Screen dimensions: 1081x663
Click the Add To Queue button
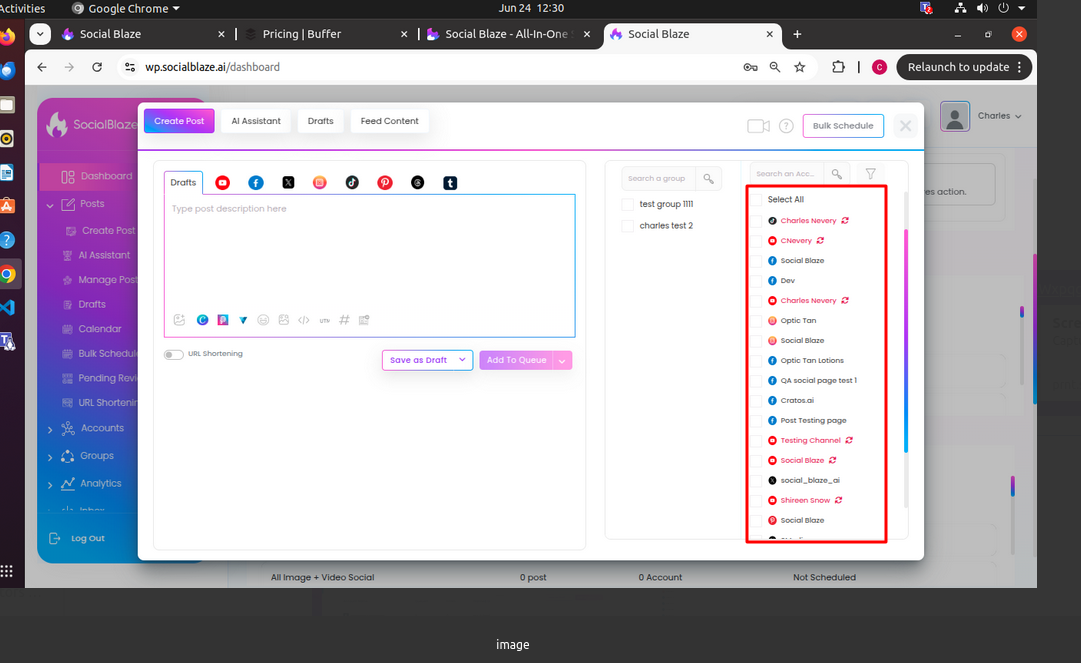pyautogui.click(x=516, y=360)
